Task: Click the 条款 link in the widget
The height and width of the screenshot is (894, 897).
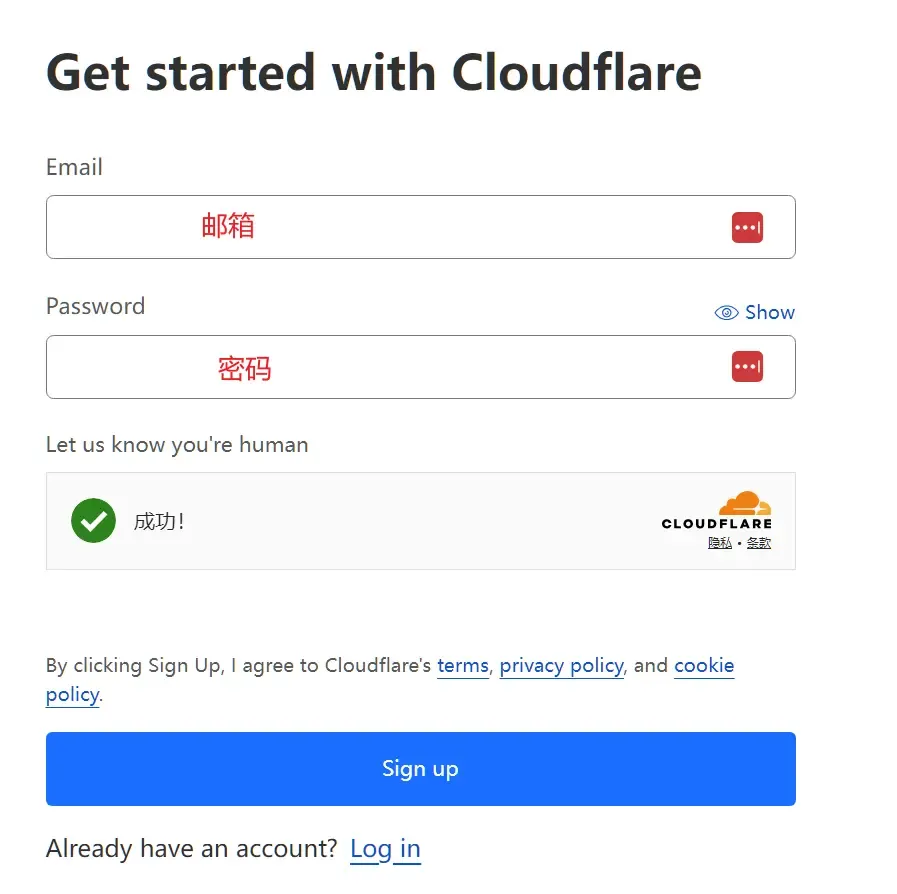Action: click(757, 541)
